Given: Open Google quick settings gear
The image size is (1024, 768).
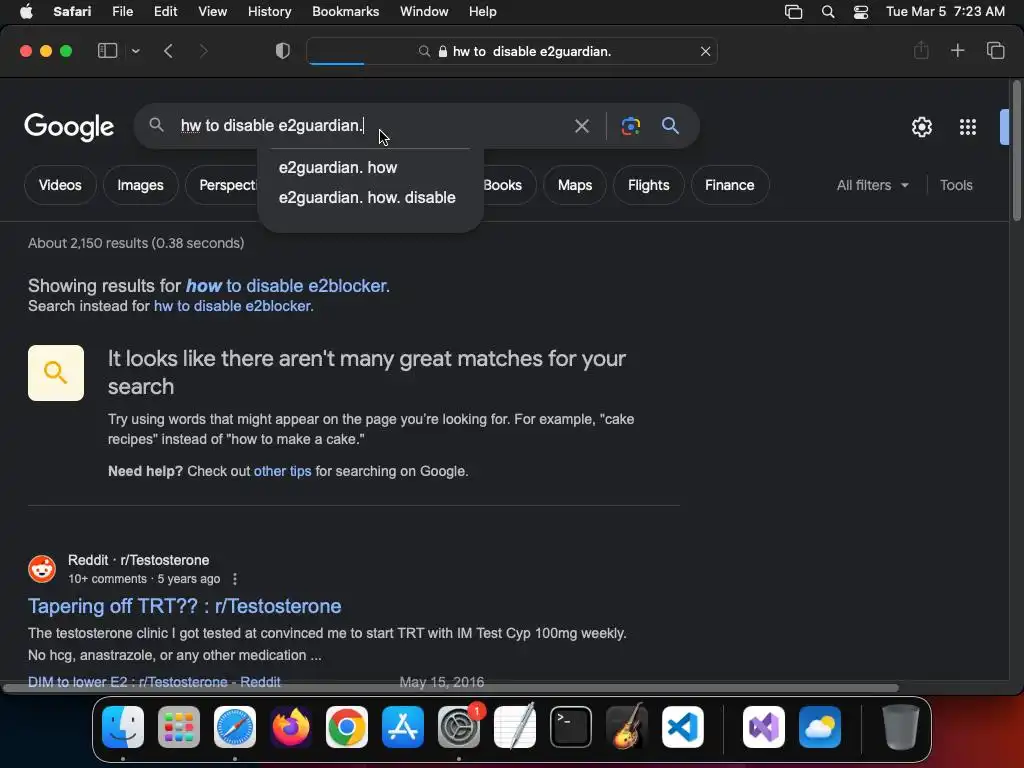Looking at the screenshot, I should pyautogui.click(x=921, y=127).
